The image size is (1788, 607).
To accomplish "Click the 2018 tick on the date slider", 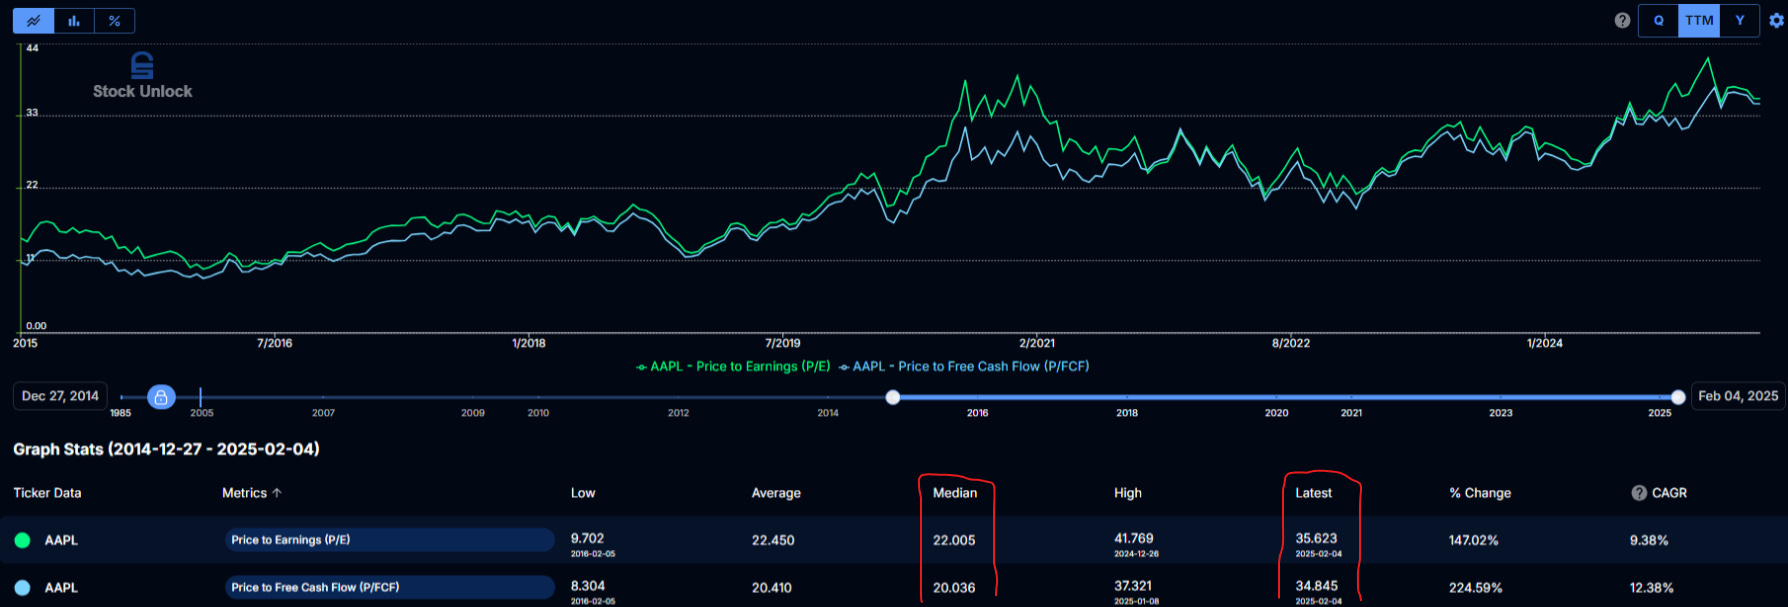I will [1127, 412].
